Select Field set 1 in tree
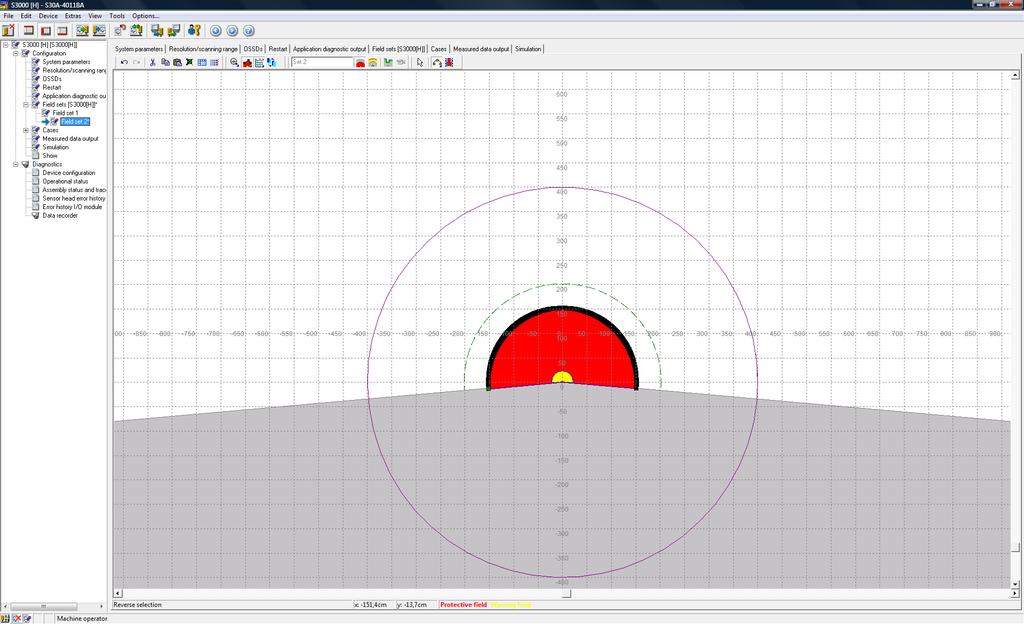This screenshot has height=624, width=1024. tap(65, 113)
